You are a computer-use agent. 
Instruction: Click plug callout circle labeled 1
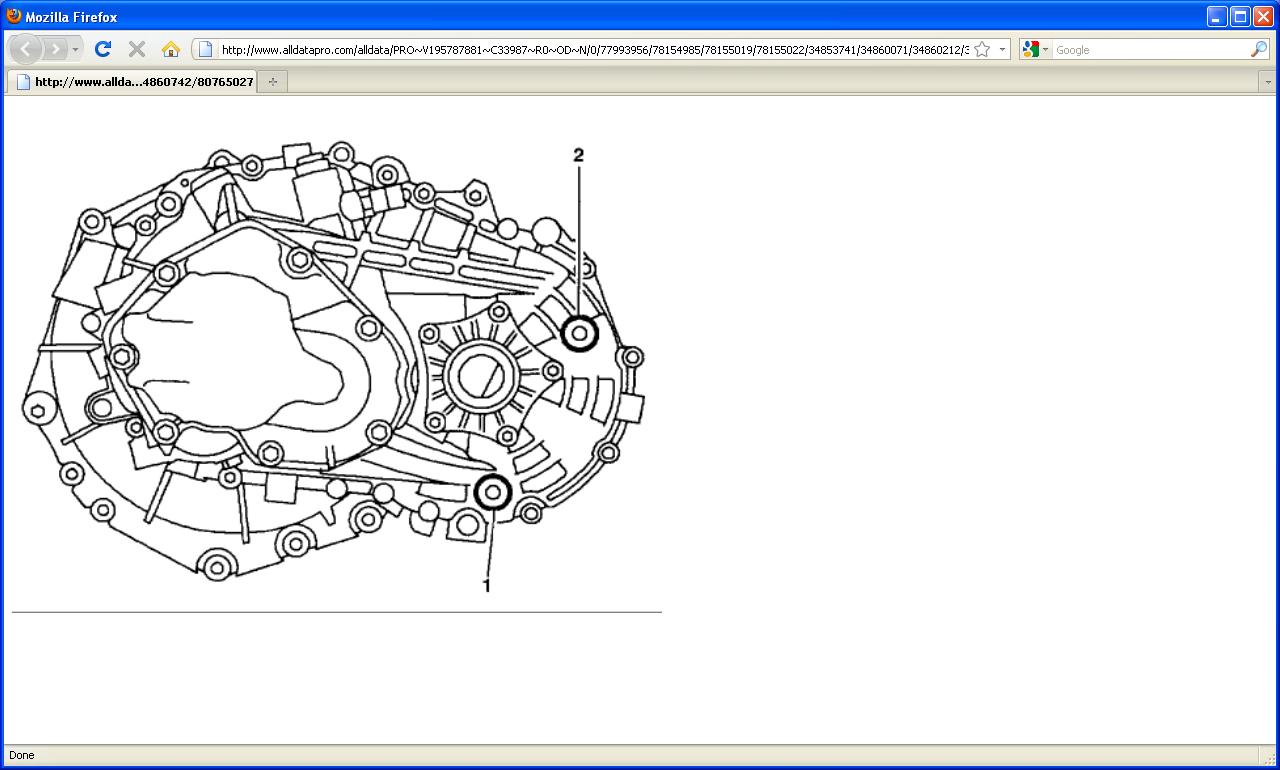(x=493, y=492)
